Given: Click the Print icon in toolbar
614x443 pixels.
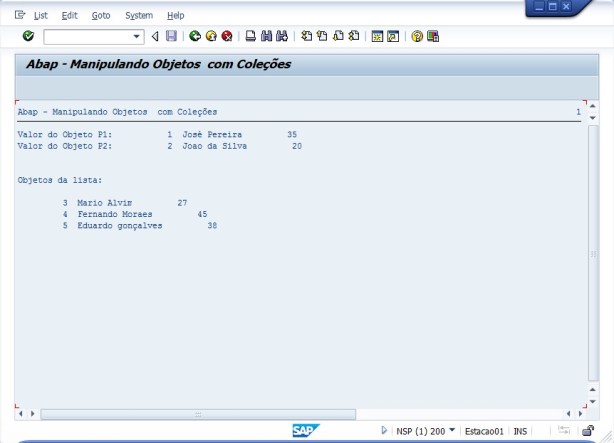Looking at the screenshot, I should coord(250,36).
